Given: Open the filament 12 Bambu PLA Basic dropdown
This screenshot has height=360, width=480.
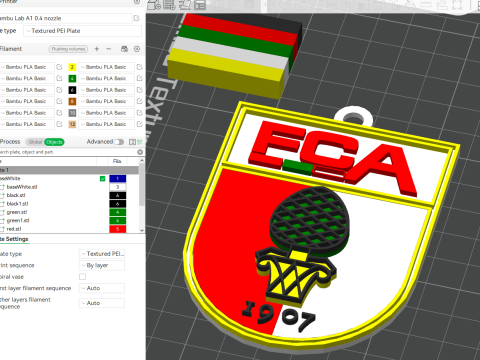Looking at the screenshot, I should point(106,124).
